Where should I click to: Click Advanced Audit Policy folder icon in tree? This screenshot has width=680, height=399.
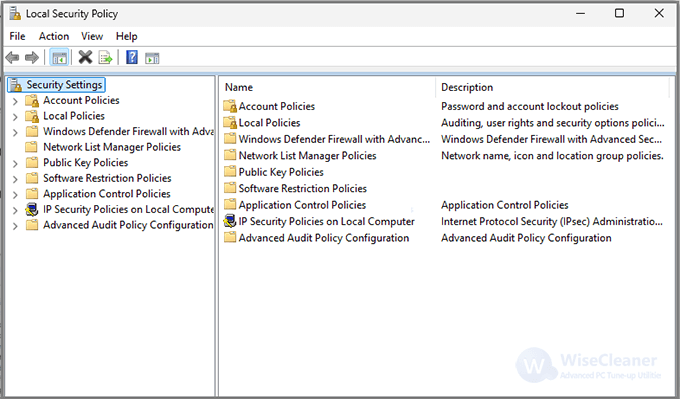(x=32, y=225)
